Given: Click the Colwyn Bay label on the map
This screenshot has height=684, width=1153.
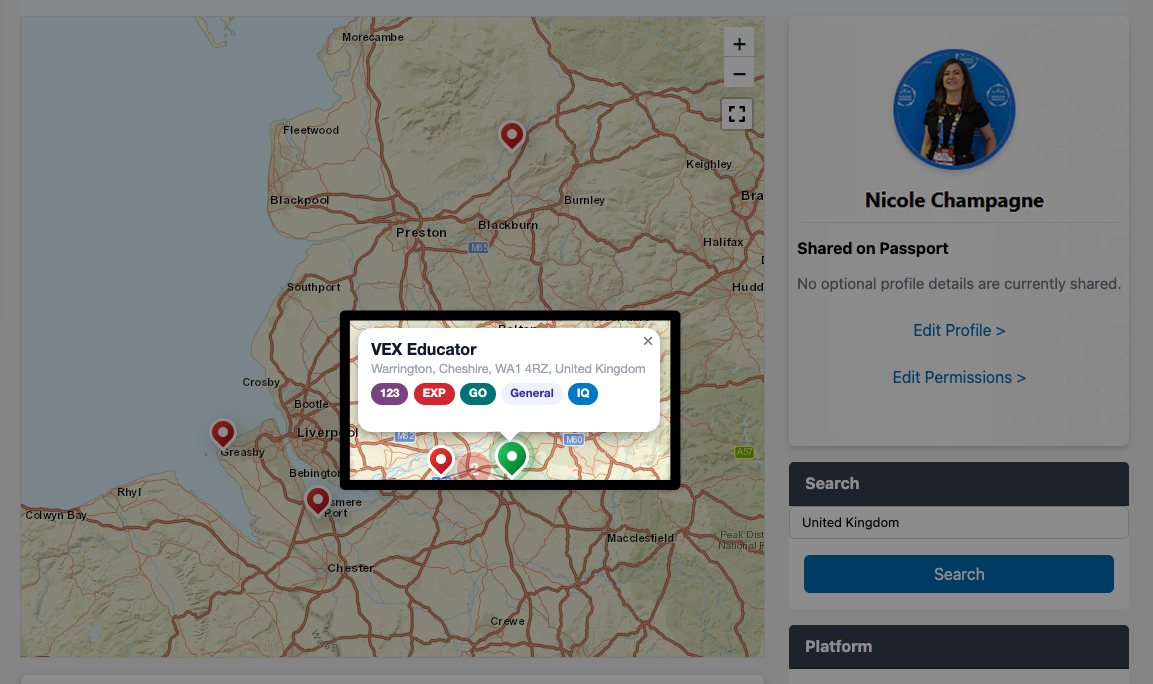Looking at the screenshot, I should point(56,515).
